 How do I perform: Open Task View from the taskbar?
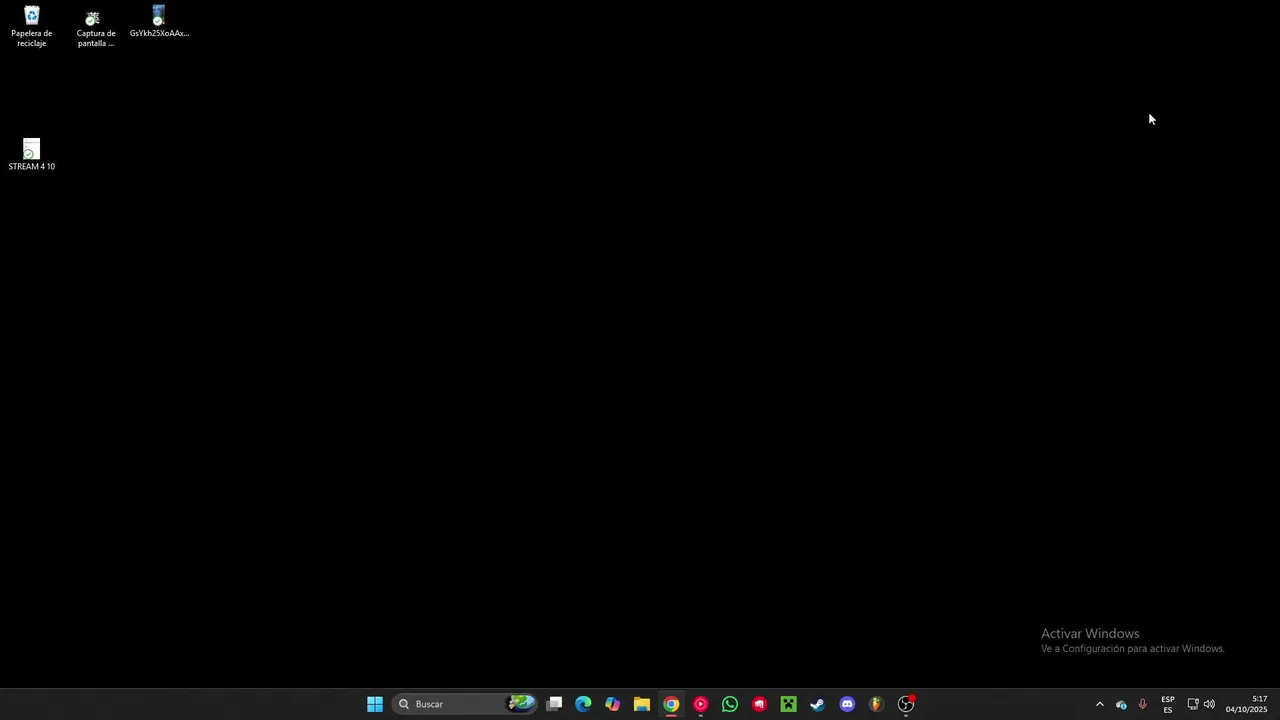tap(555, 704)
